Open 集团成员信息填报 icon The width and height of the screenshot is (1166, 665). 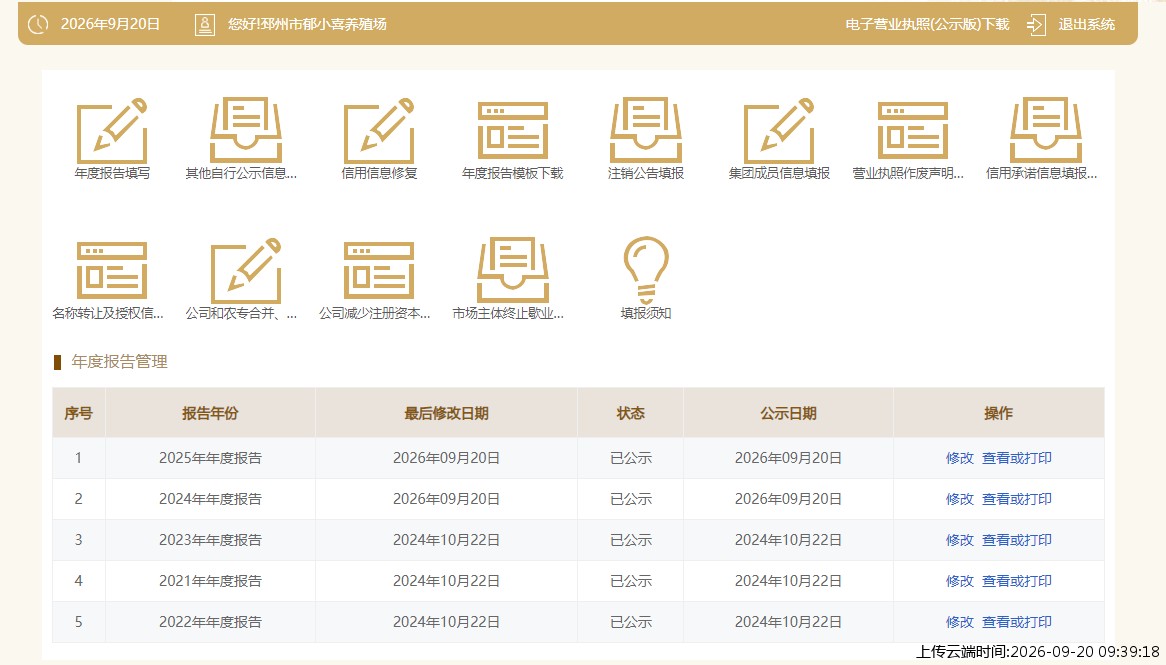pyautogui.click(x=779, y=130)
